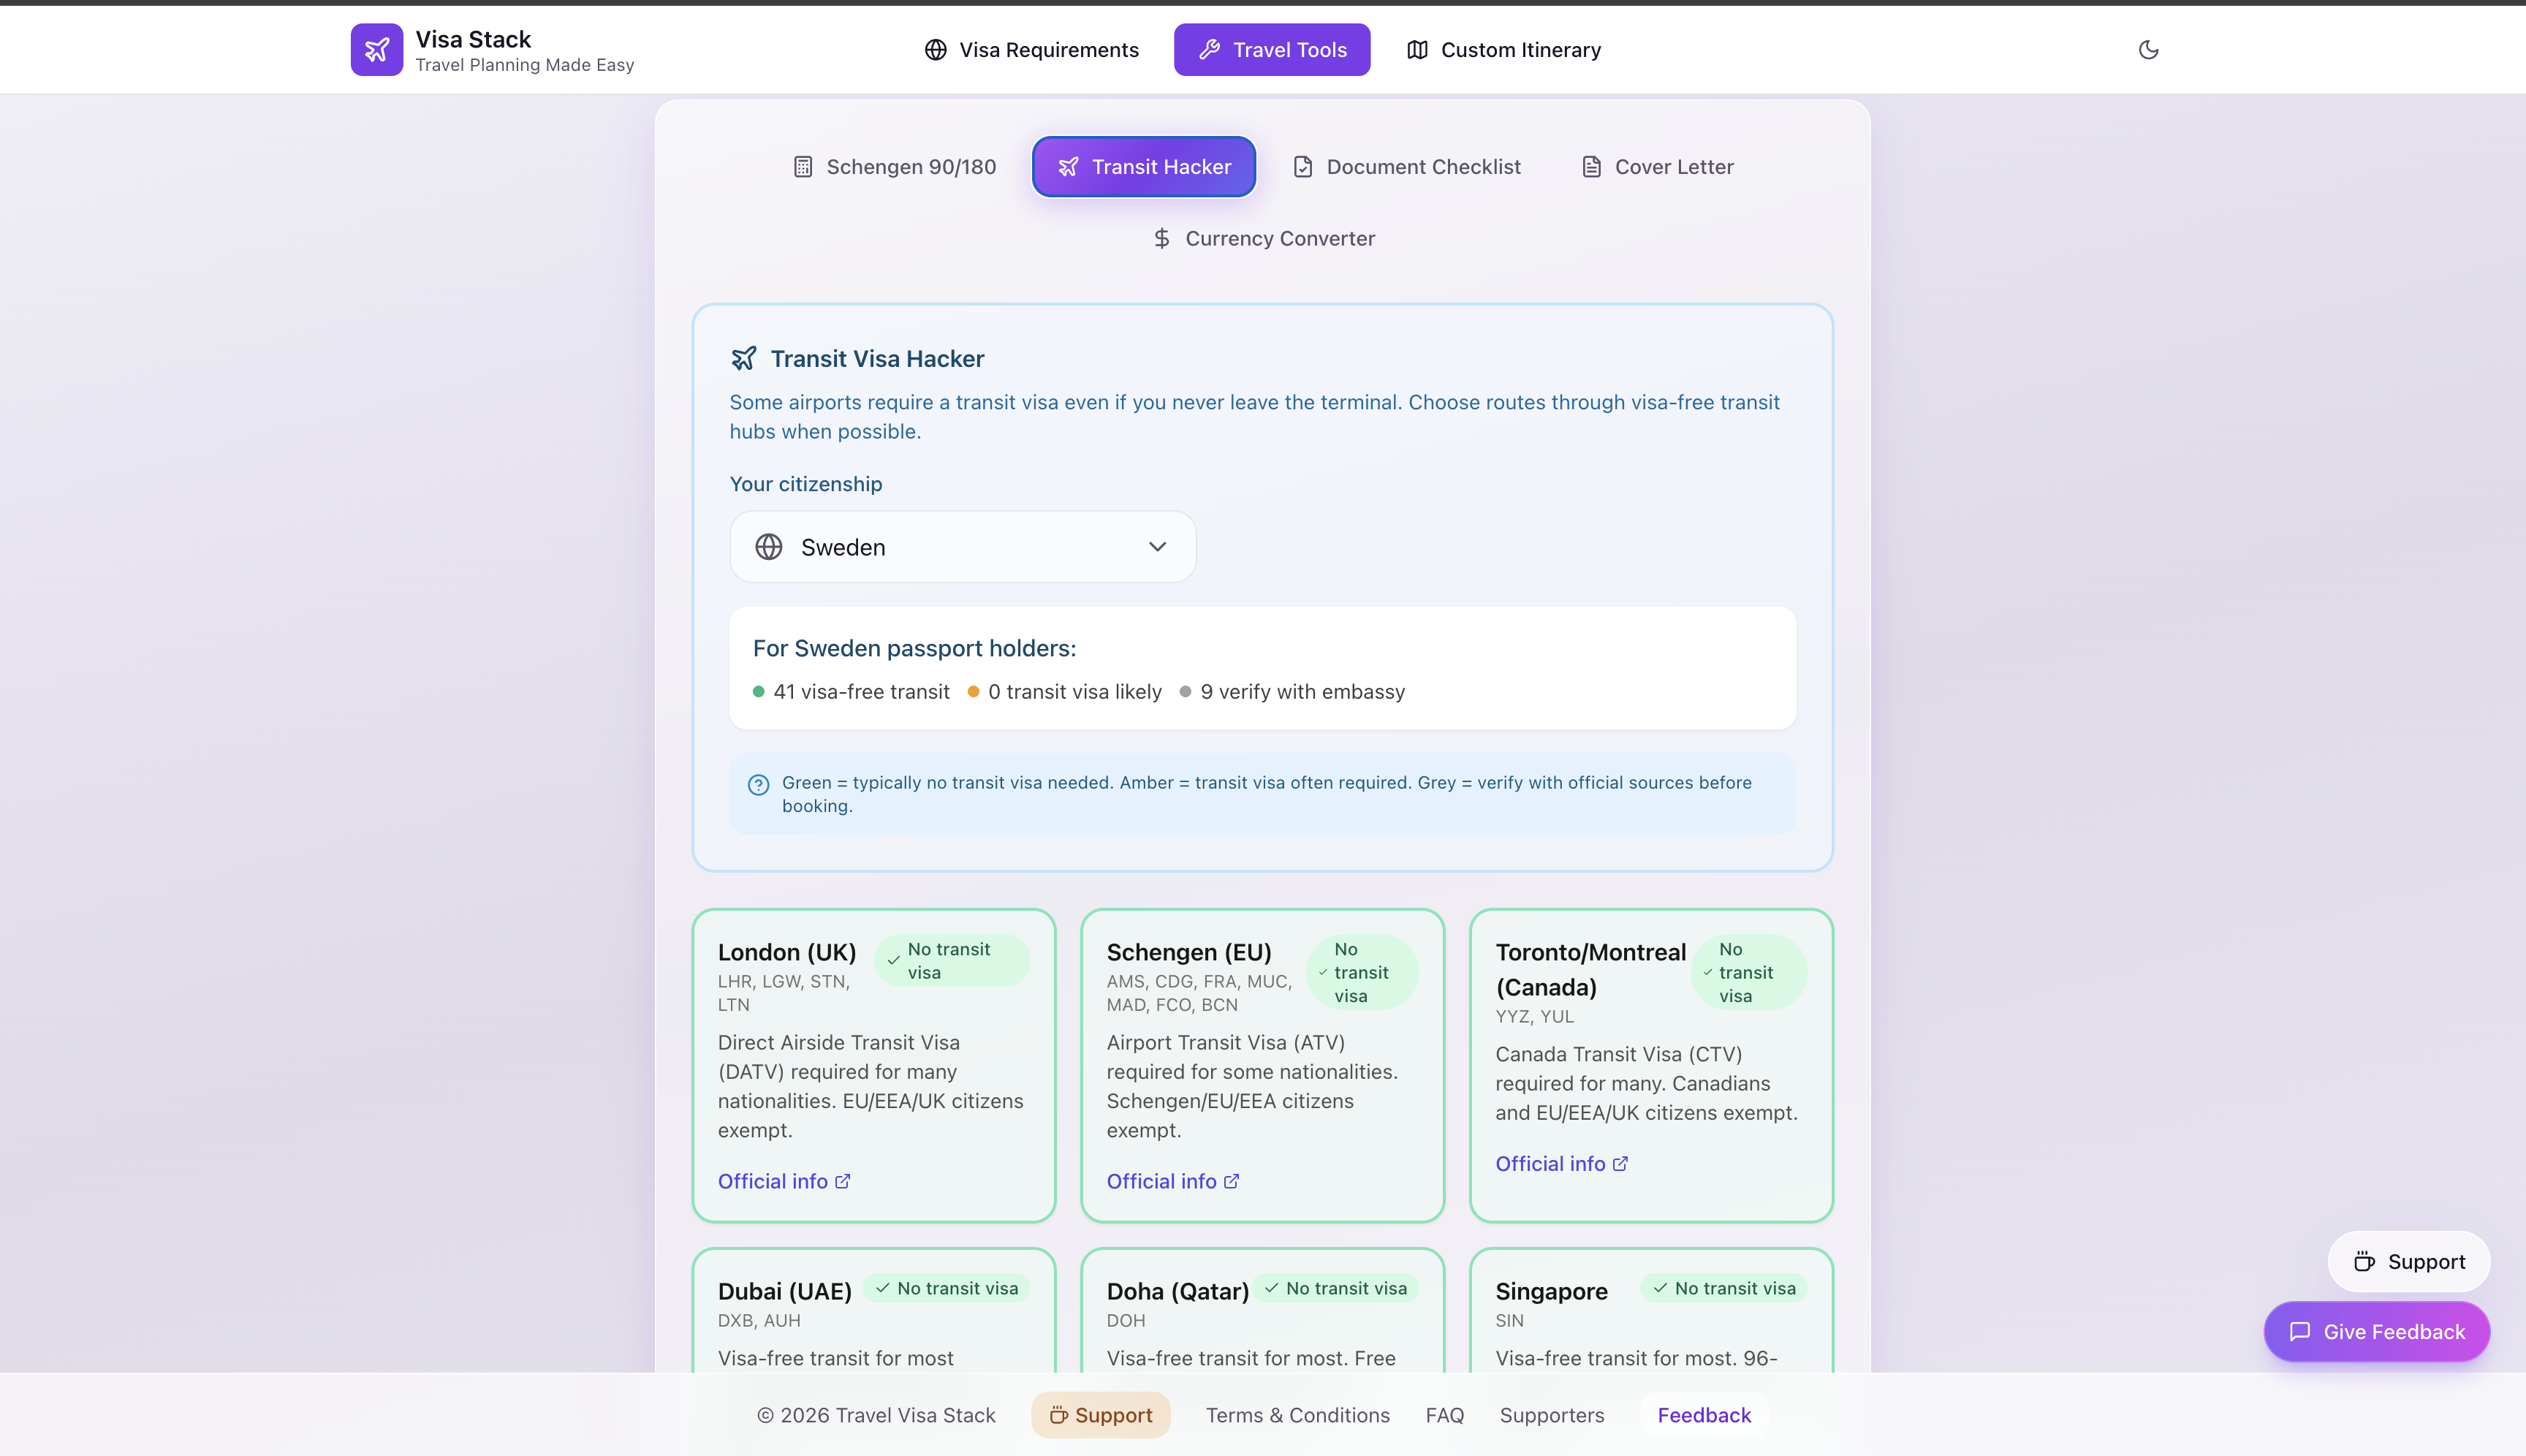This screenshot has height=1456, width=2526.
Task: Click the chat bubble icon on Give Feedback
Action: coord(2299,1331)
